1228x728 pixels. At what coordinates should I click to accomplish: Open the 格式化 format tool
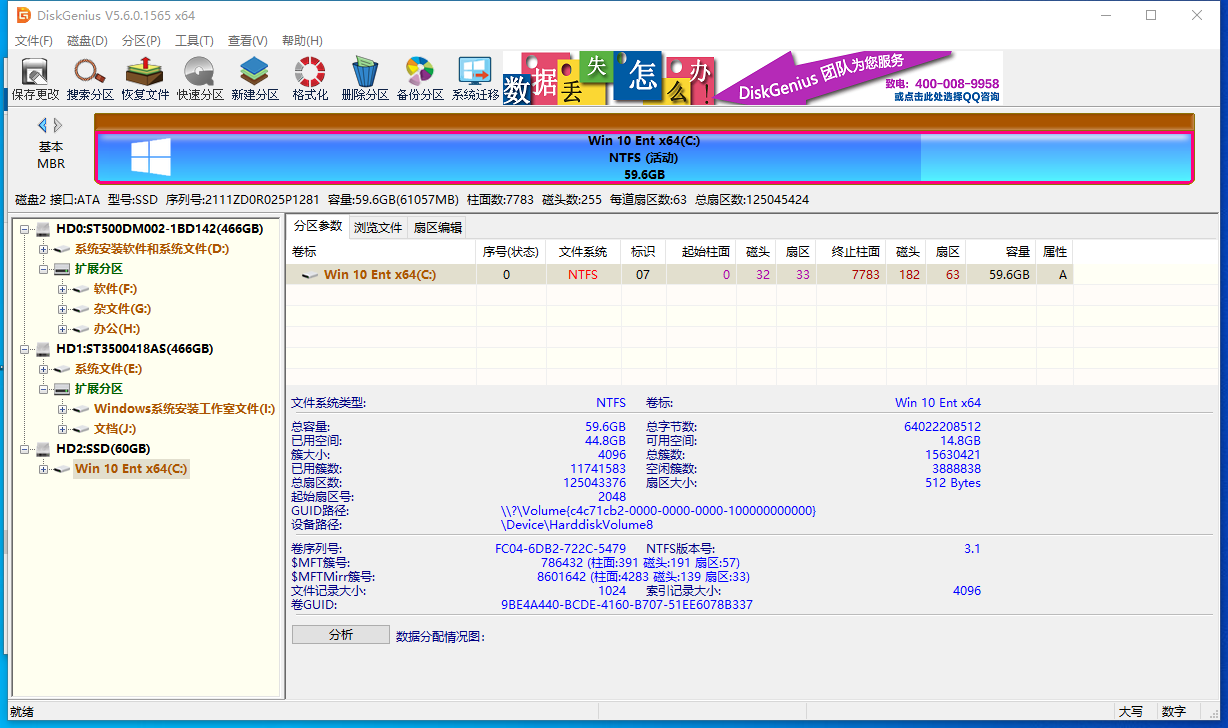pyautogui.click(x=310, y=79)
